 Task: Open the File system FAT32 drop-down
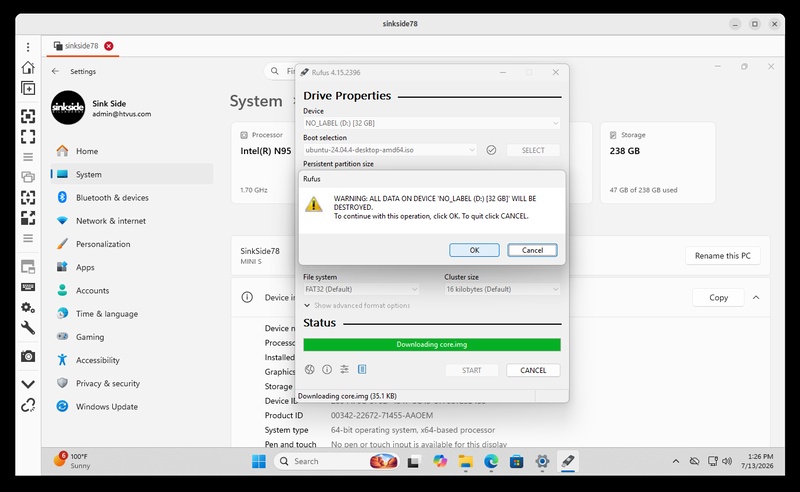[x=361, y=289]
